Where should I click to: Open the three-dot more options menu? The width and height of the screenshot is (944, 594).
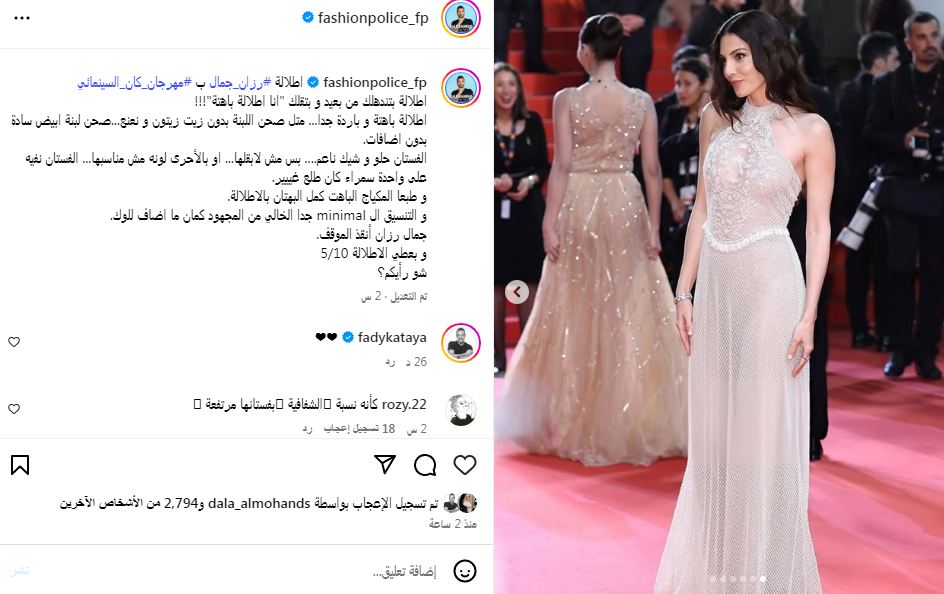click(x=22, y=18)
